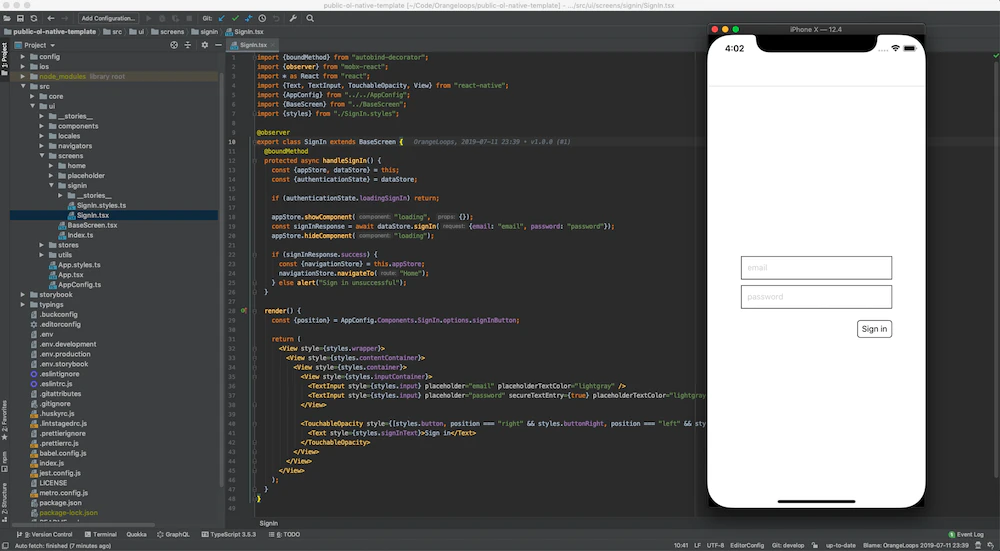Viewport: 1000px width, 551px height.
Task: Open the Terminal tool window
Action: coord(100,534)
